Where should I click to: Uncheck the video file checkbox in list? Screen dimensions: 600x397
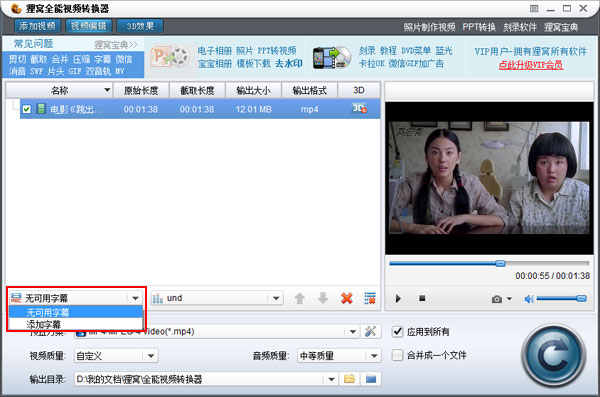pos(26,109)
